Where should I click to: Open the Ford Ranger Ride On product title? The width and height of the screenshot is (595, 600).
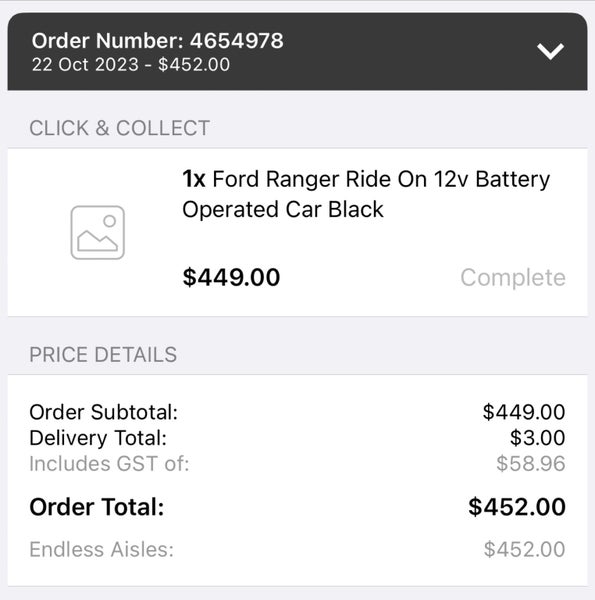click(x=366, y=194)
